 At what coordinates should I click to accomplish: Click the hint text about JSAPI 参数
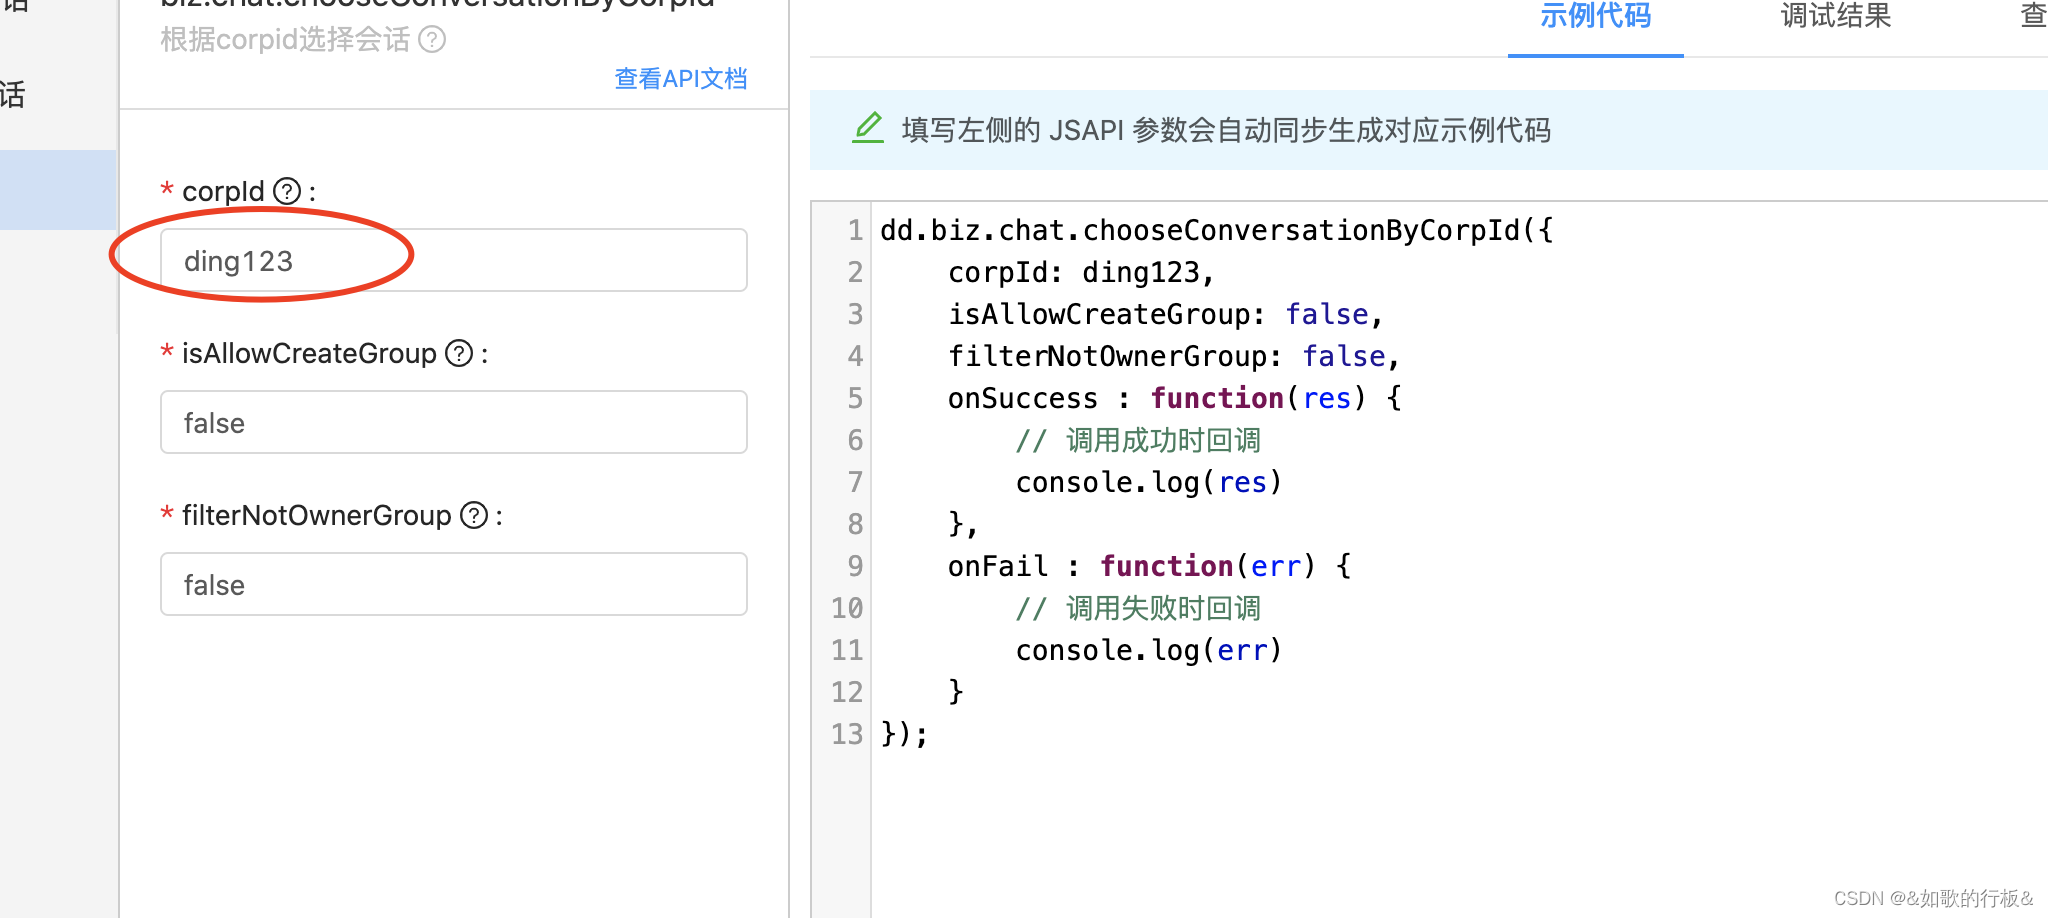(1226, 130)
